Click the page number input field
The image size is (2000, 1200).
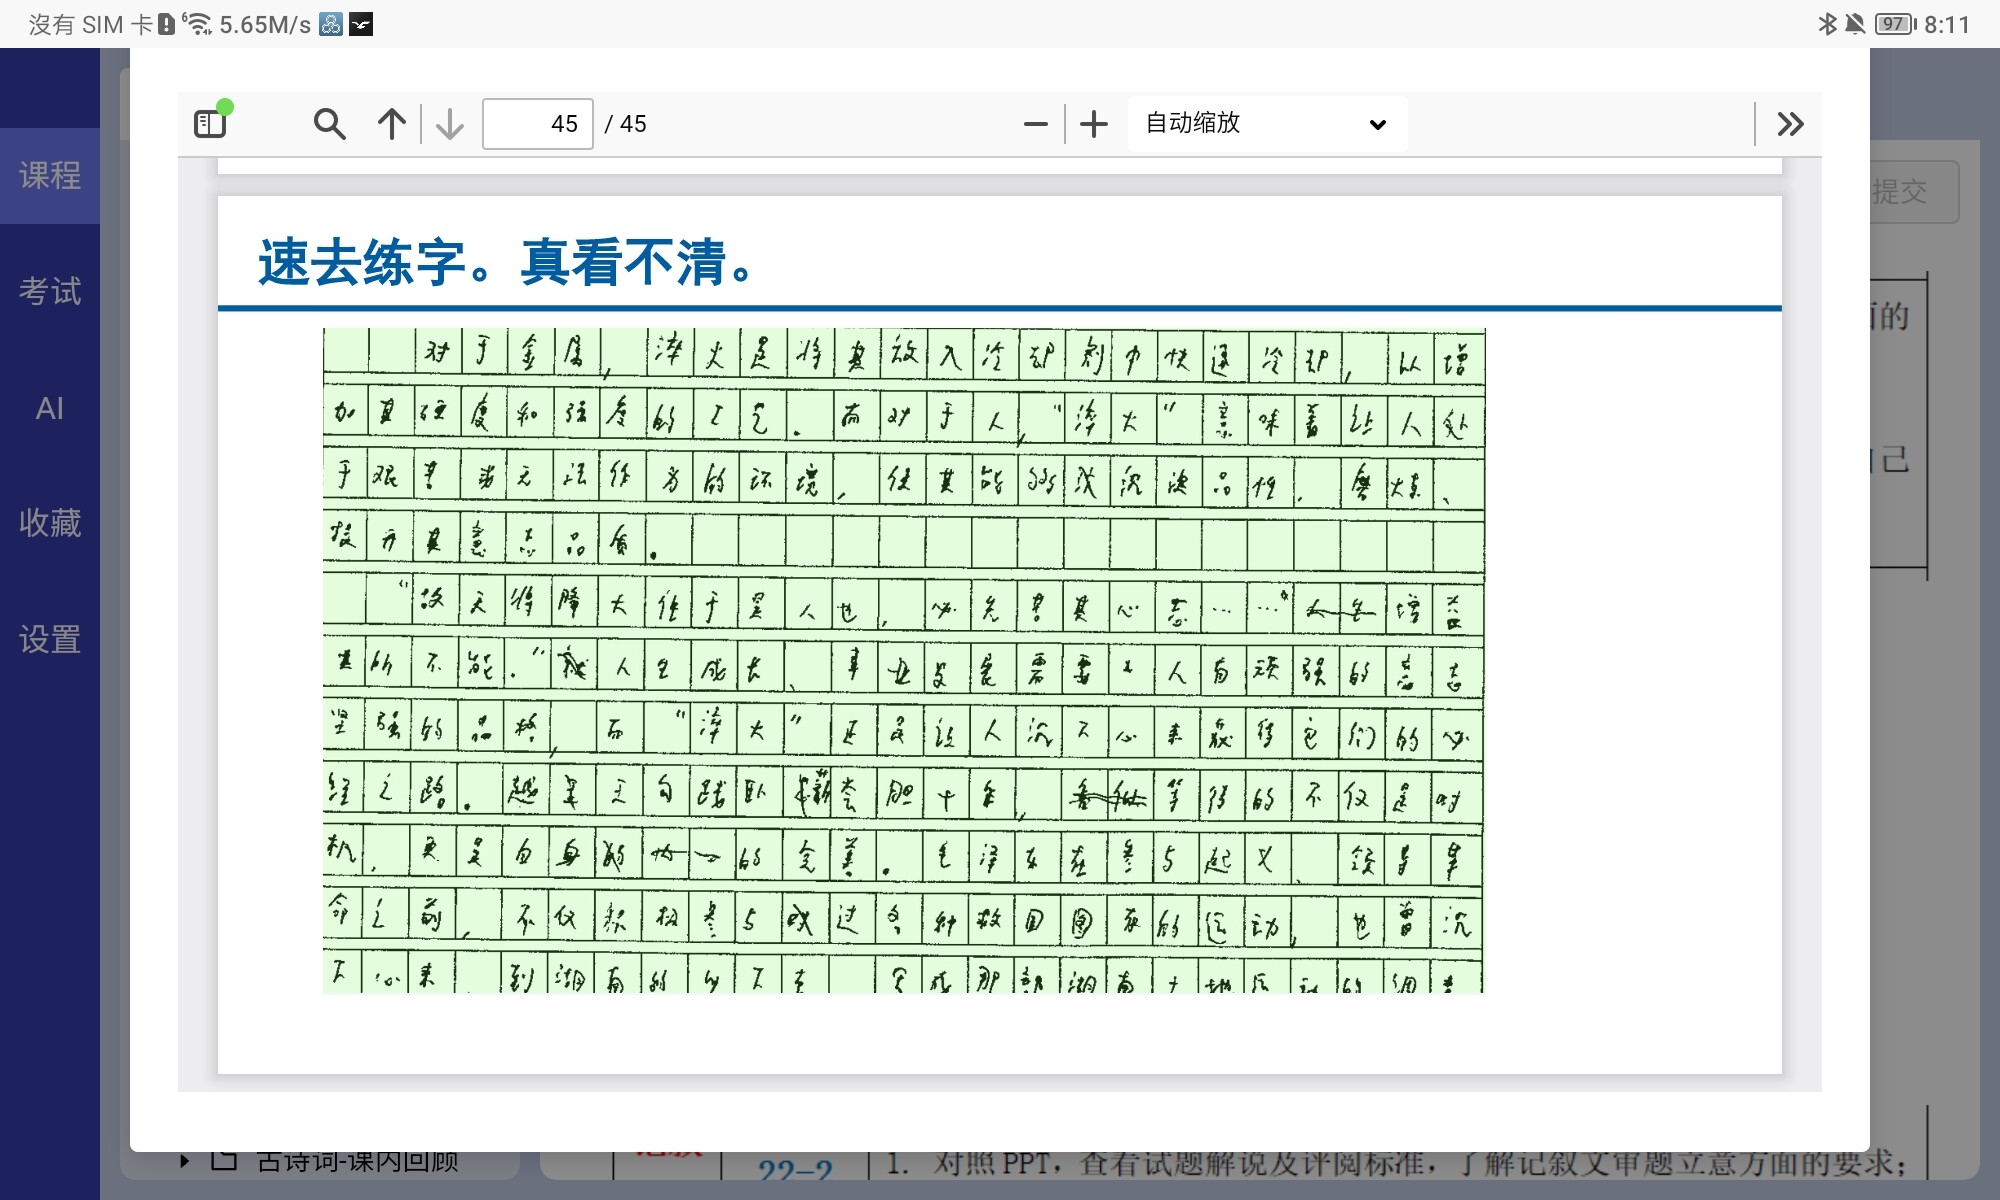(538, 124)
